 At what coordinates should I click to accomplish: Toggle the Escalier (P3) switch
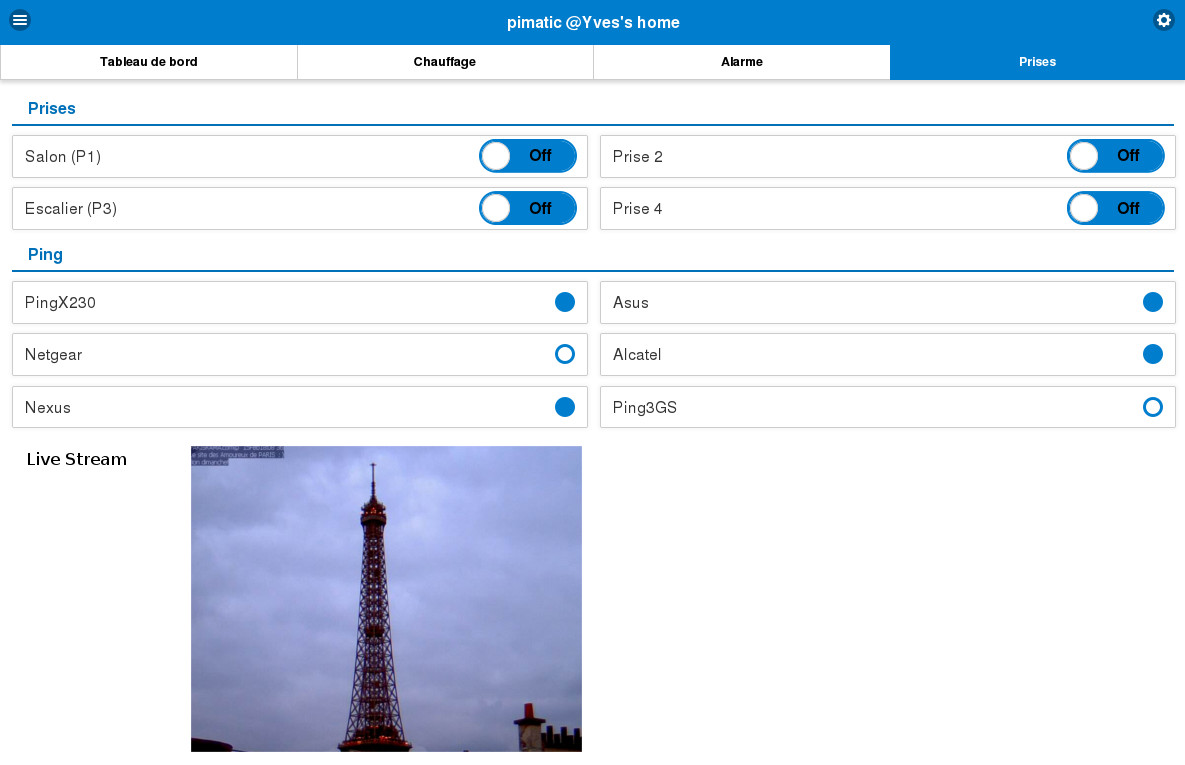pyautogui.click(x=528, y=208)
